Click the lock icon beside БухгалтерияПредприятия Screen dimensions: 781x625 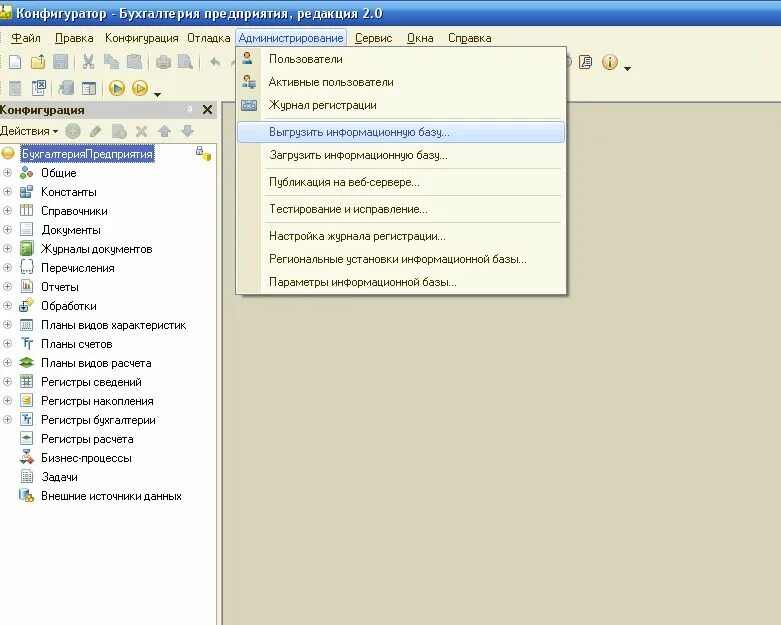[x=203, y=153]
